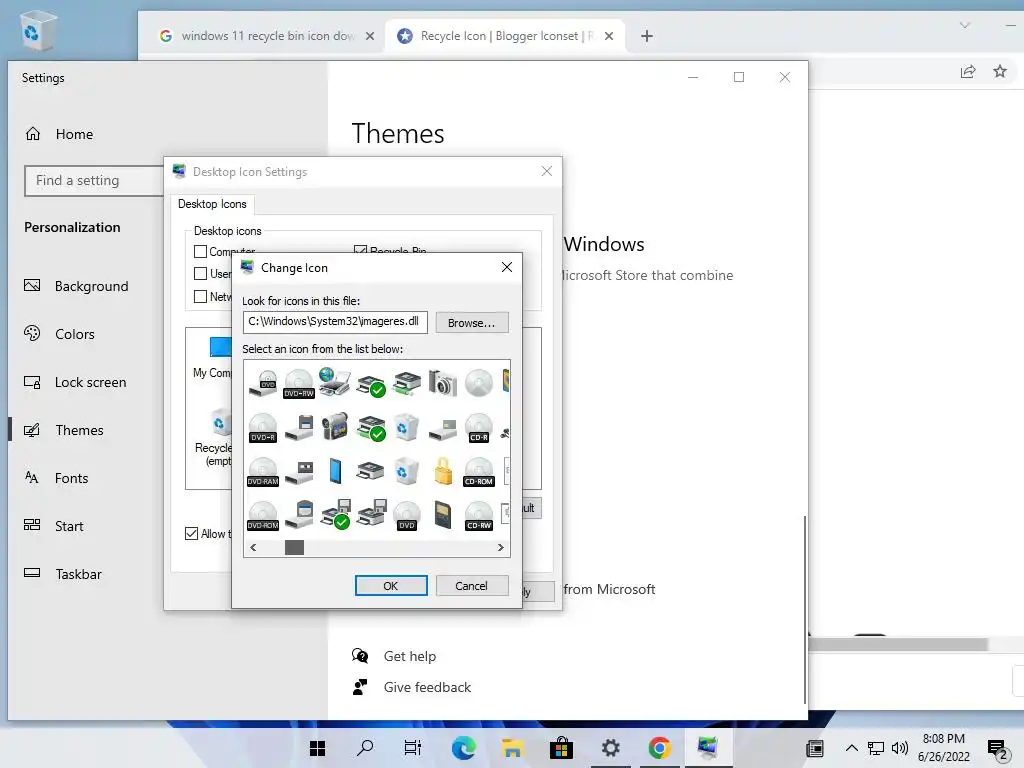
Task: Choose the unlabeled blank disc icon
Action: tap(479, 383)
